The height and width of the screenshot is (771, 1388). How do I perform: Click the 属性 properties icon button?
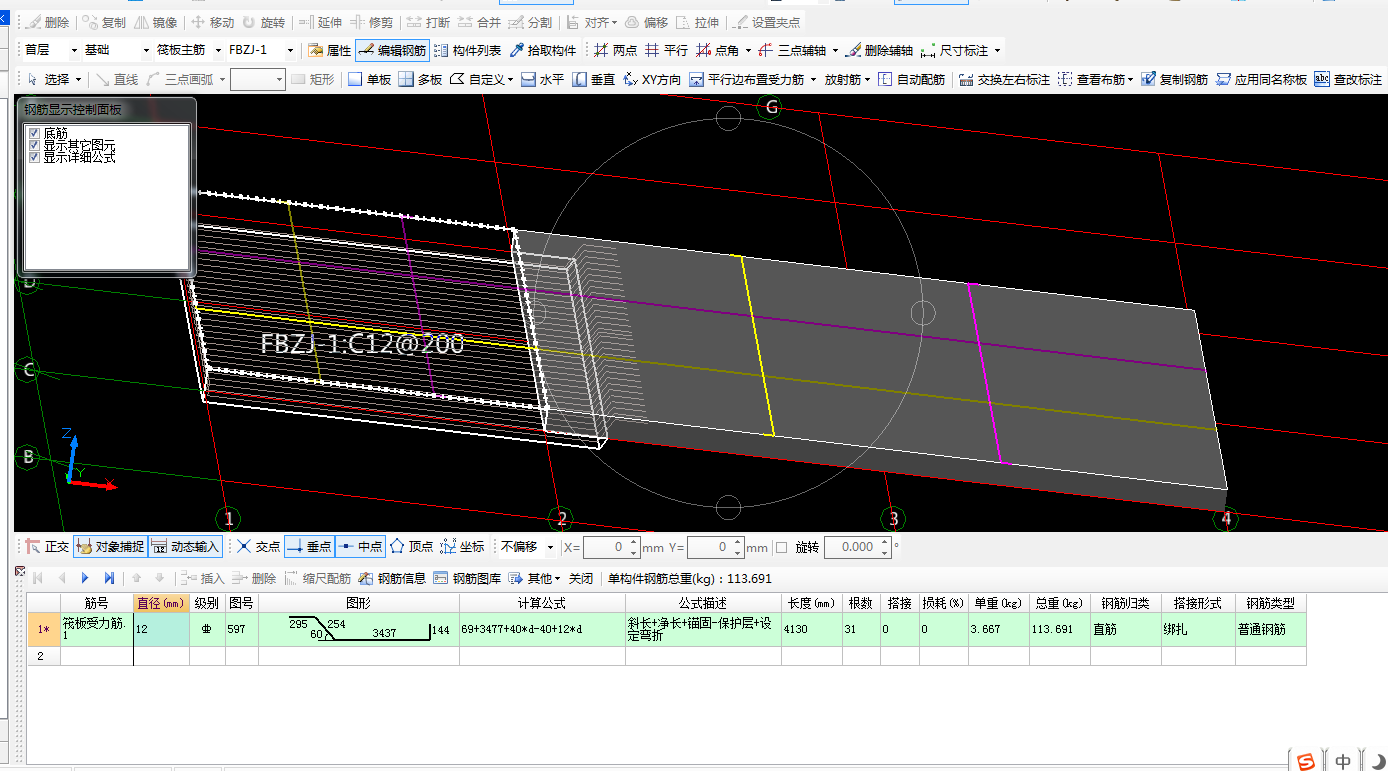tap(329, 50)
